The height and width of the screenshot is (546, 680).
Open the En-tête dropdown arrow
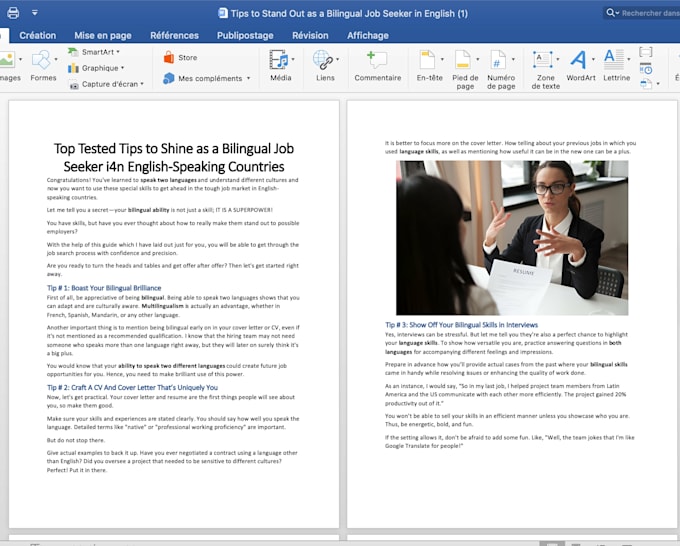pyautogui.click(x=442, y=59)
